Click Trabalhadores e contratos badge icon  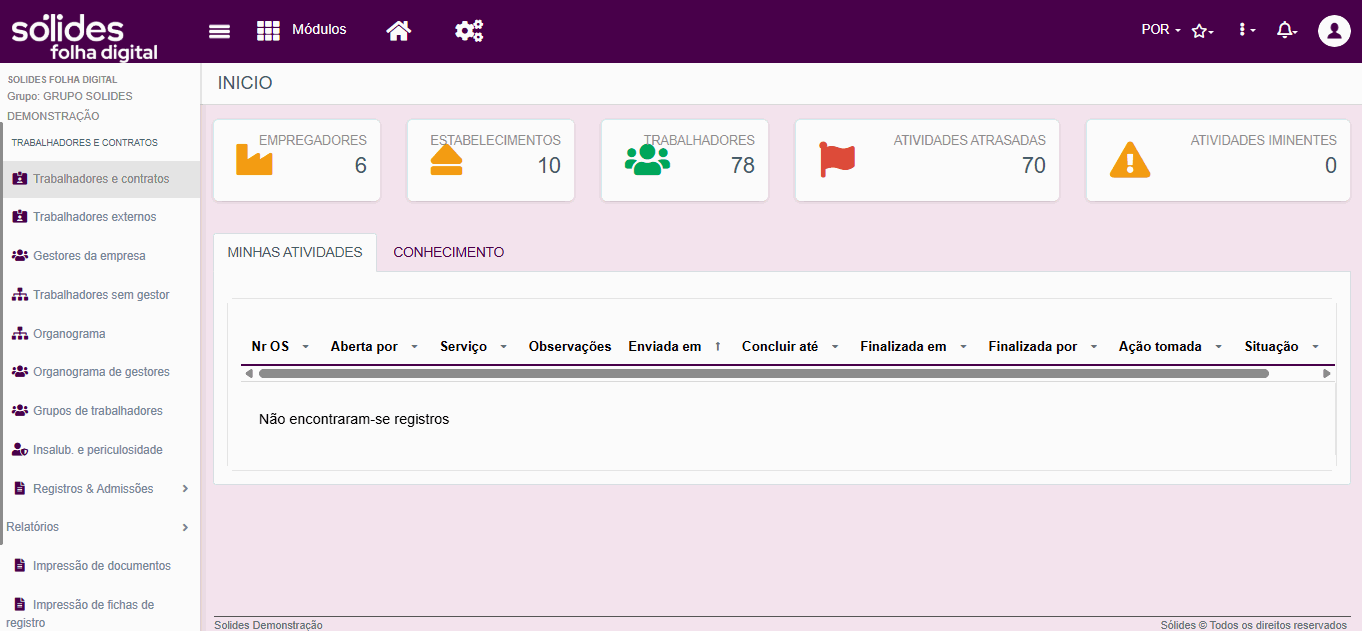pos(19,179)
